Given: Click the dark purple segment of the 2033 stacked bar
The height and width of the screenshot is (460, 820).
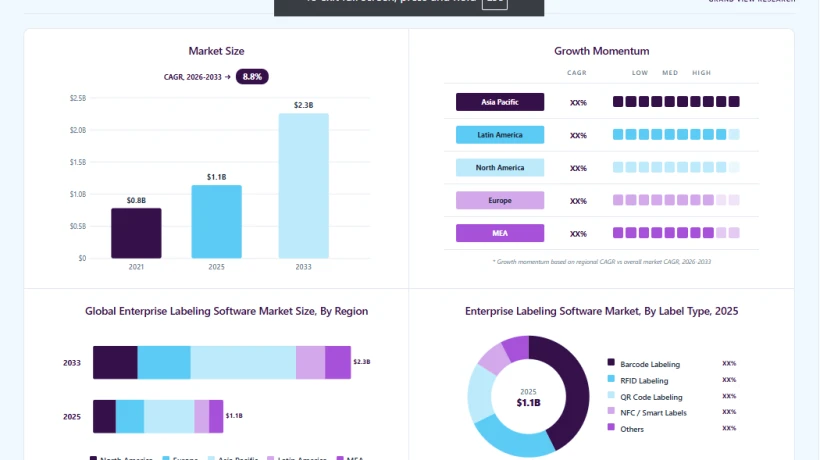Looking at the screenshot, I should click(115, 362).
